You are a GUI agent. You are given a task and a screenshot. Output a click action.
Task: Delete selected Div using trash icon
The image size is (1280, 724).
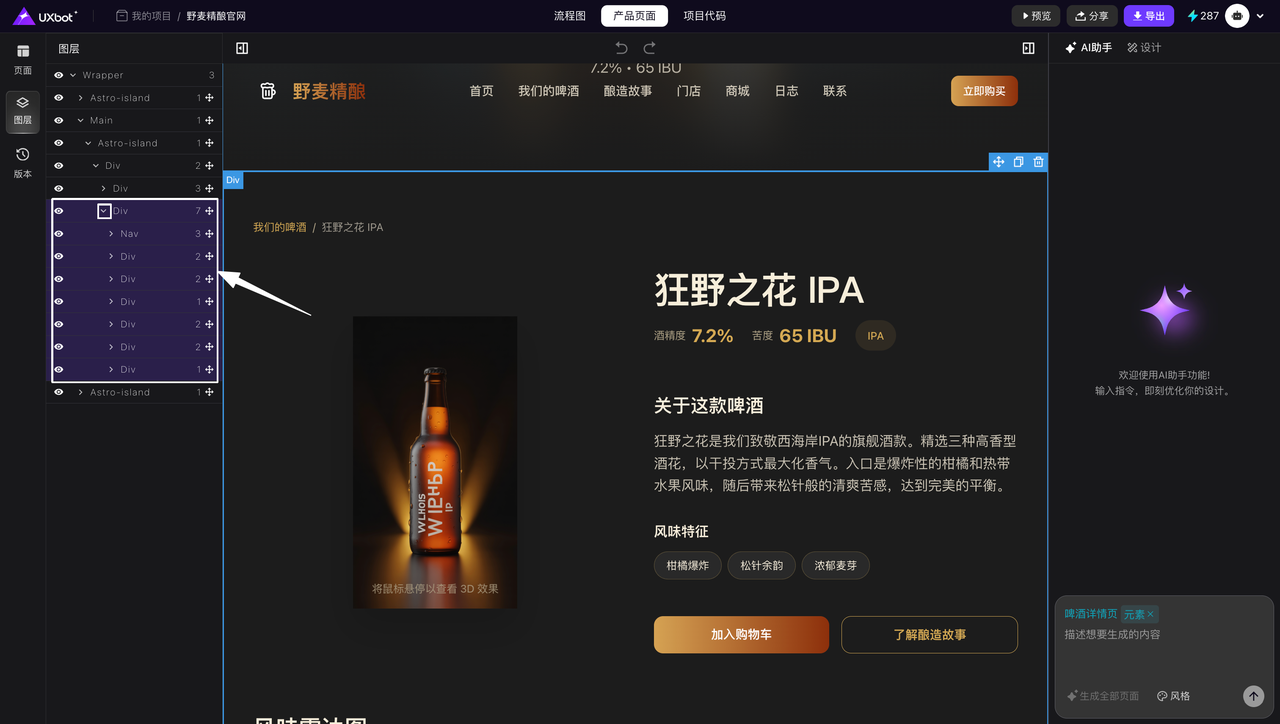[1038, 162]
